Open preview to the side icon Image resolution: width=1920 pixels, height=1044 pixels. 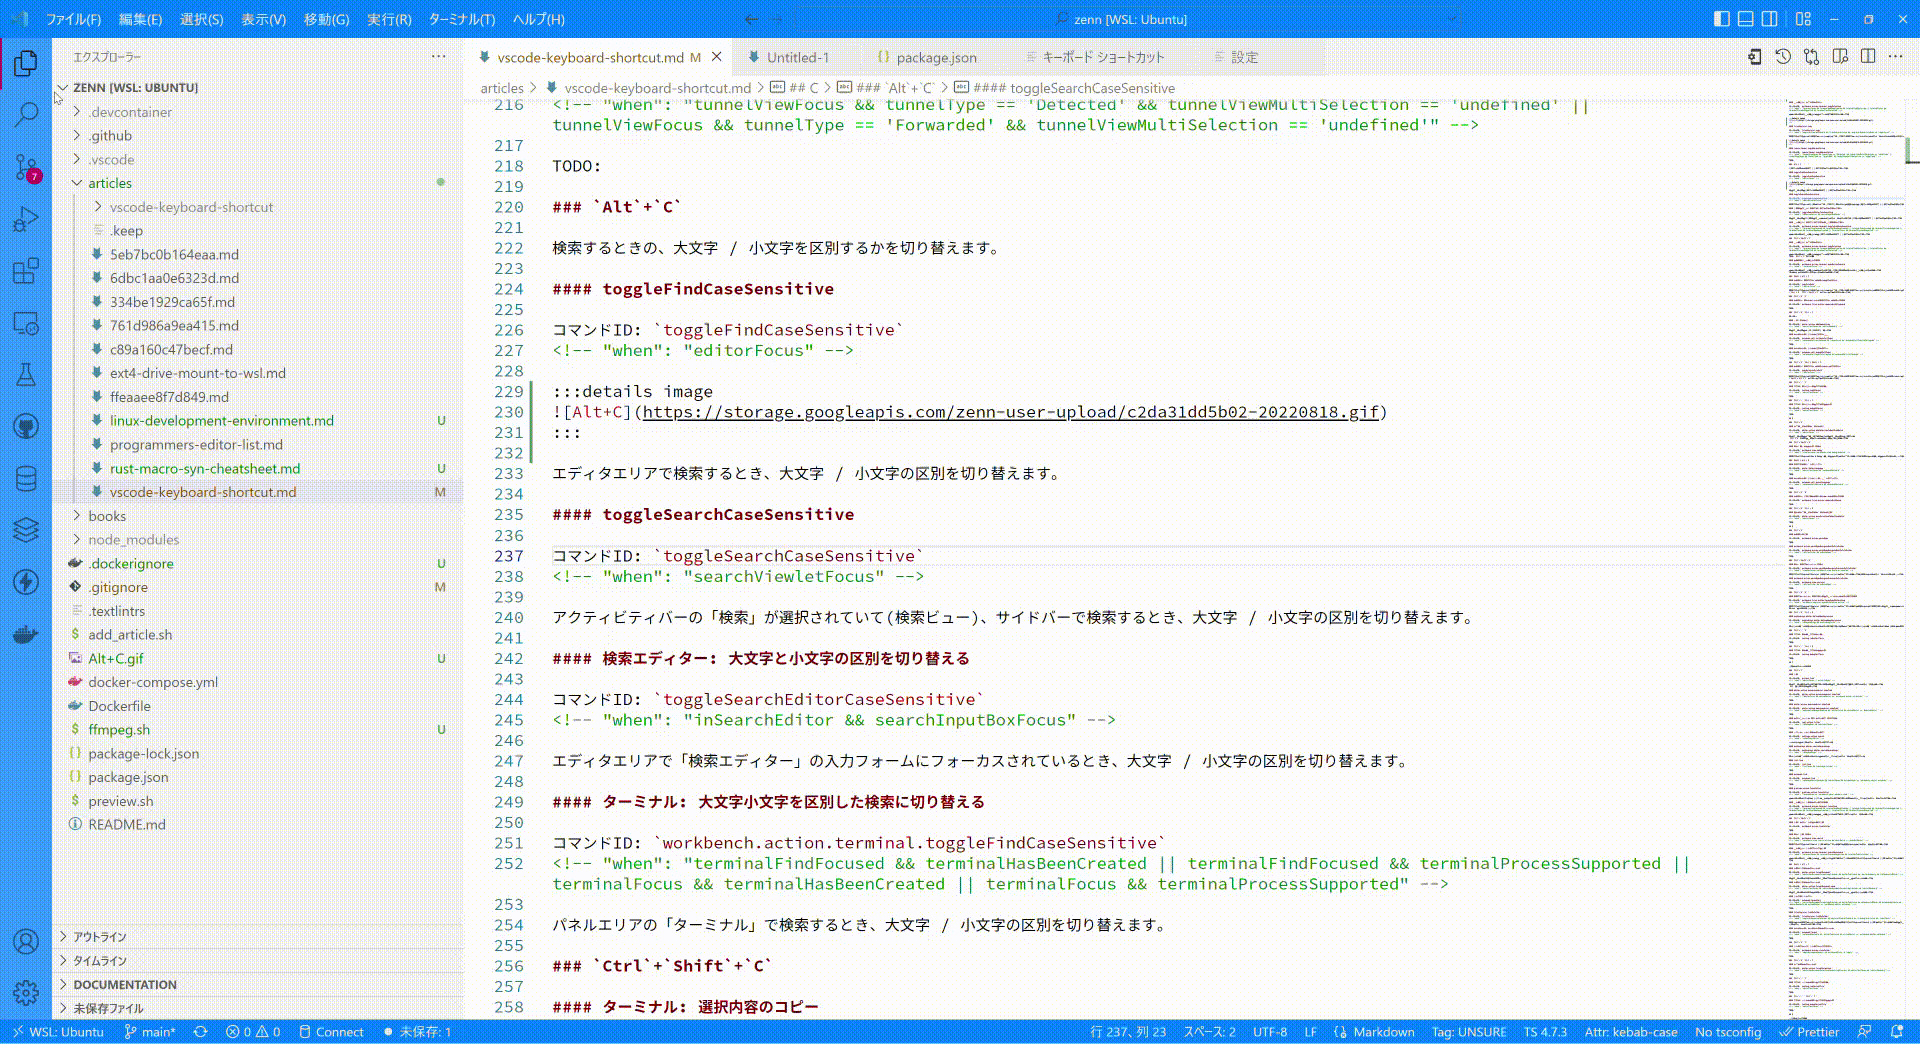click(x=1840, y=57)
